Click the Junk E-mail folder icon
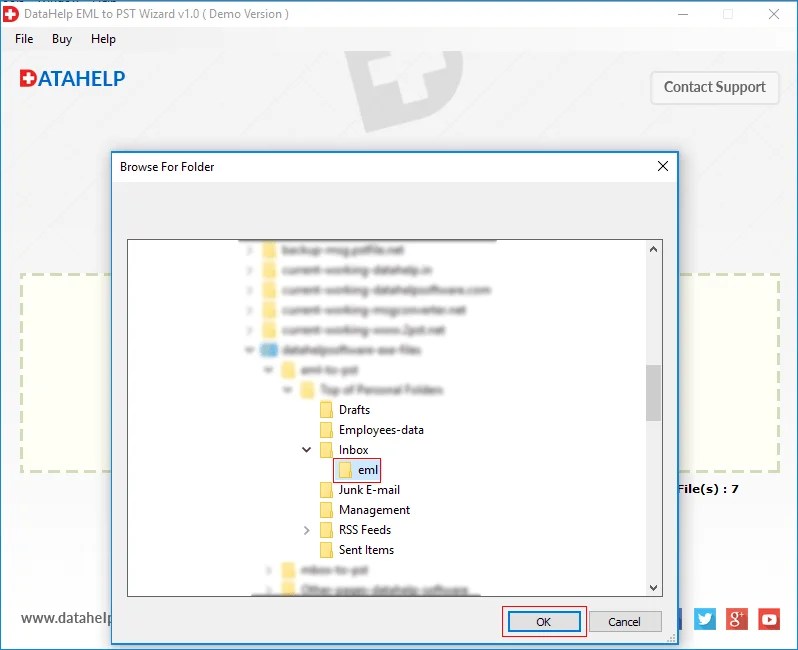The image size is (798, 650). [326, 490]
